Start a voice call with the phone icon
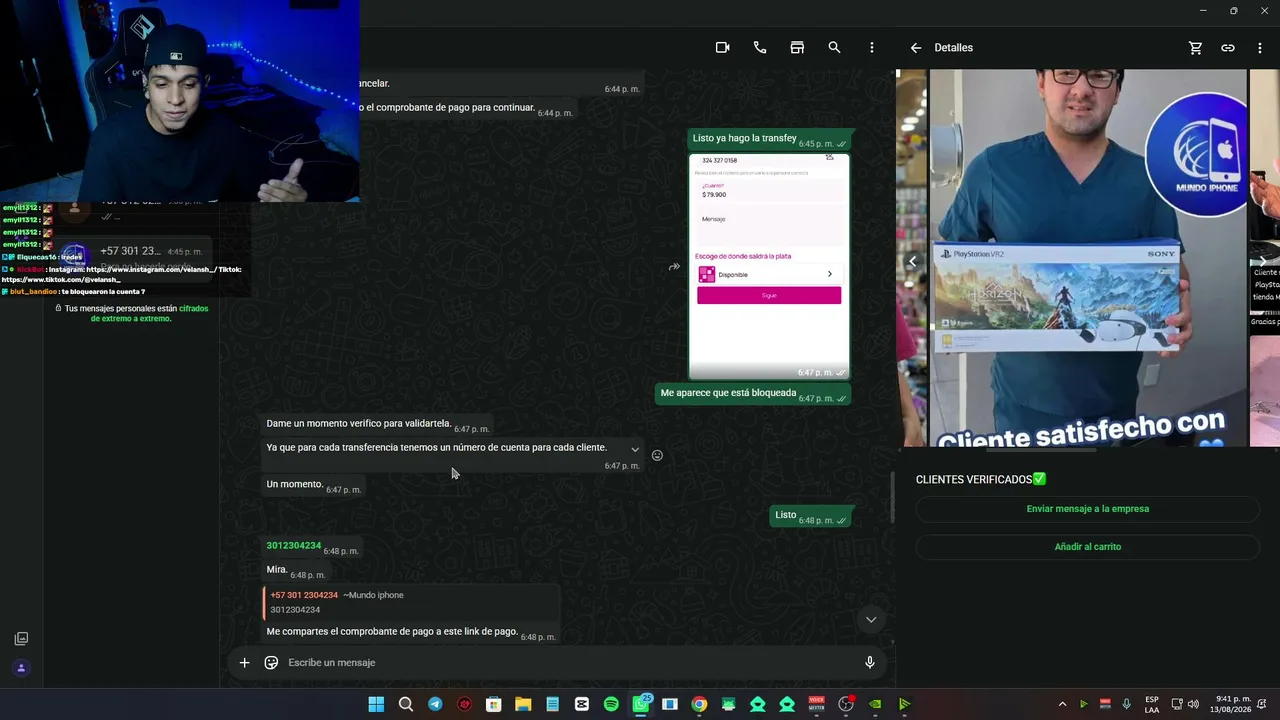The height and width of the screenshot is (720, 1280). pyautogui.click(x=760, y=48)
